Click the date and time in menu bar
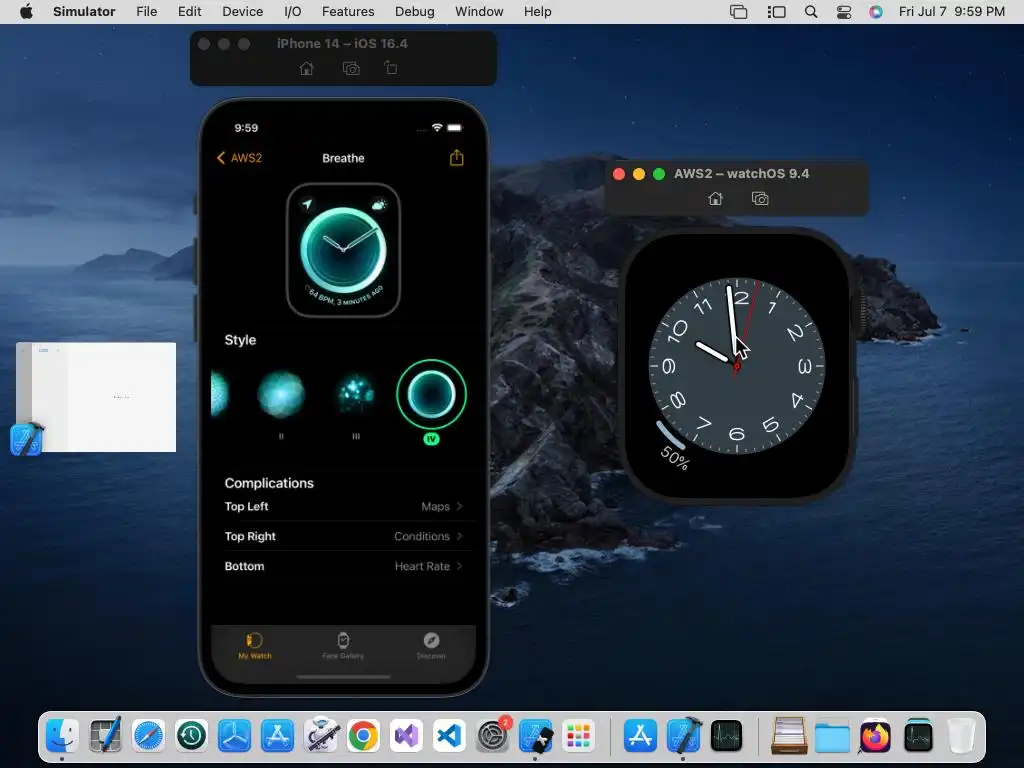The width and height of the screenshot is (1024, 768). click(x=952, y=12)
